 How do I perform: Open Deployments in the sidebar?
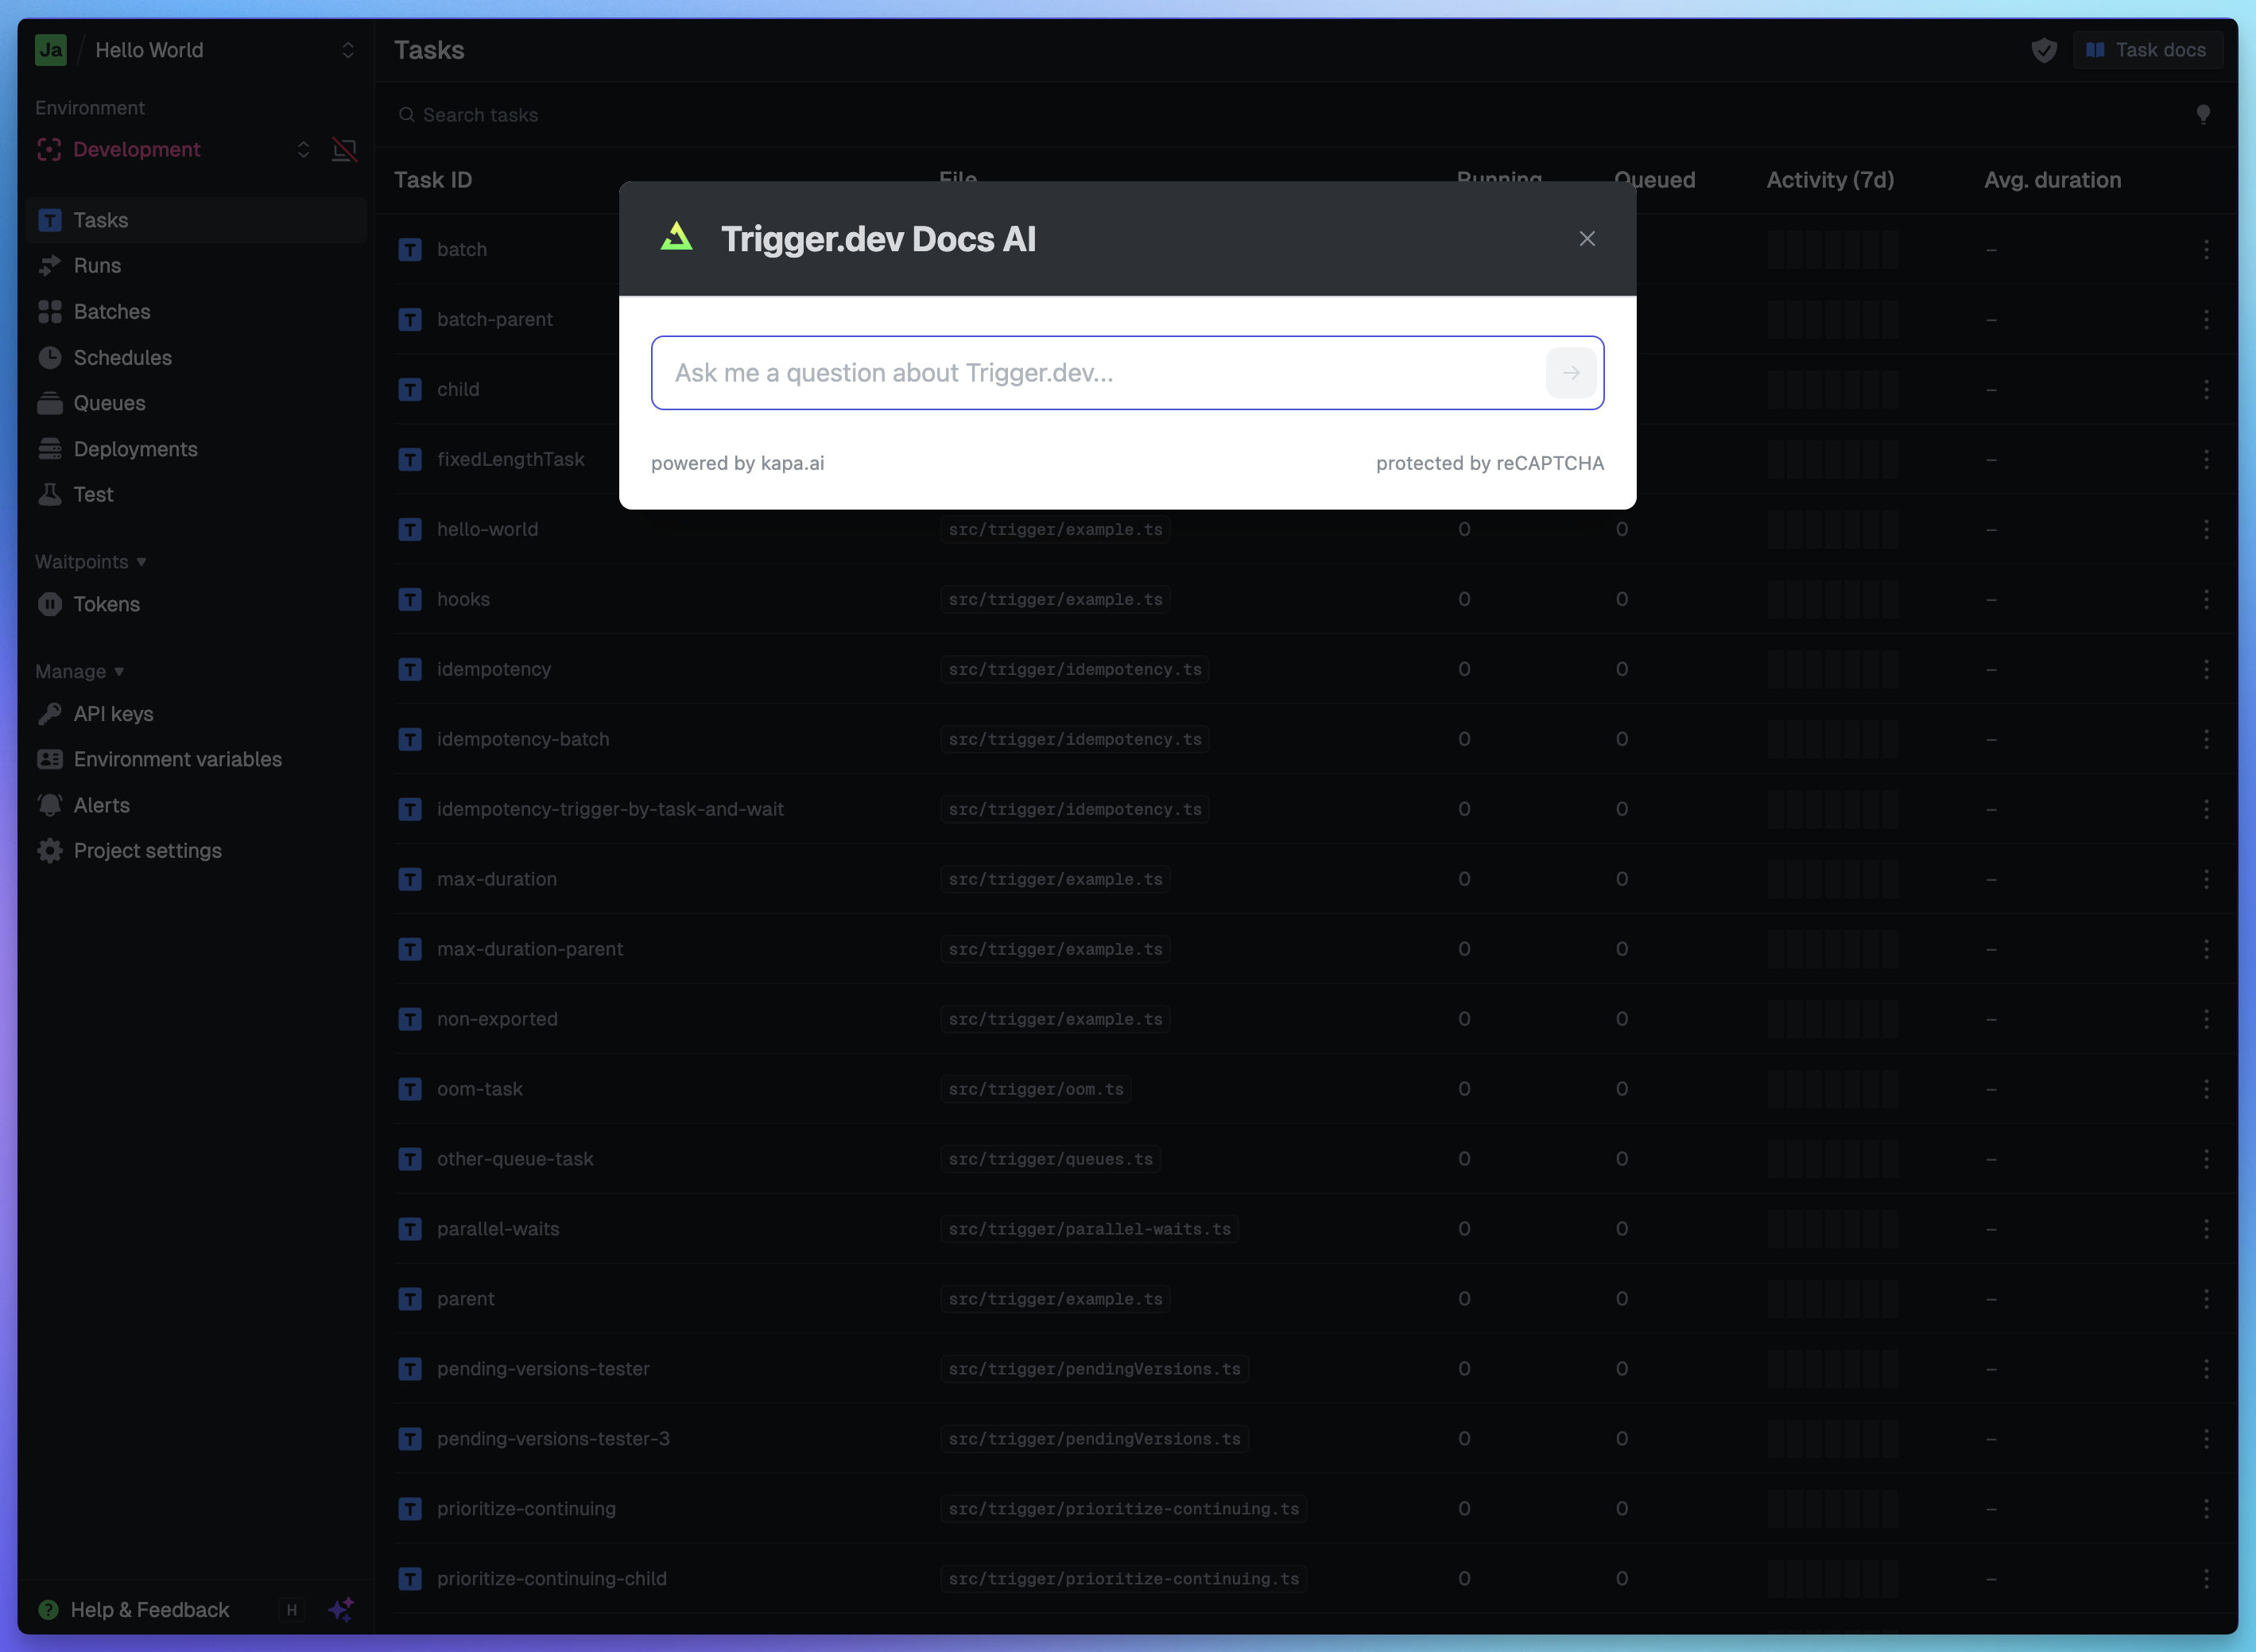pyautogui.click(x=197, y=449)
